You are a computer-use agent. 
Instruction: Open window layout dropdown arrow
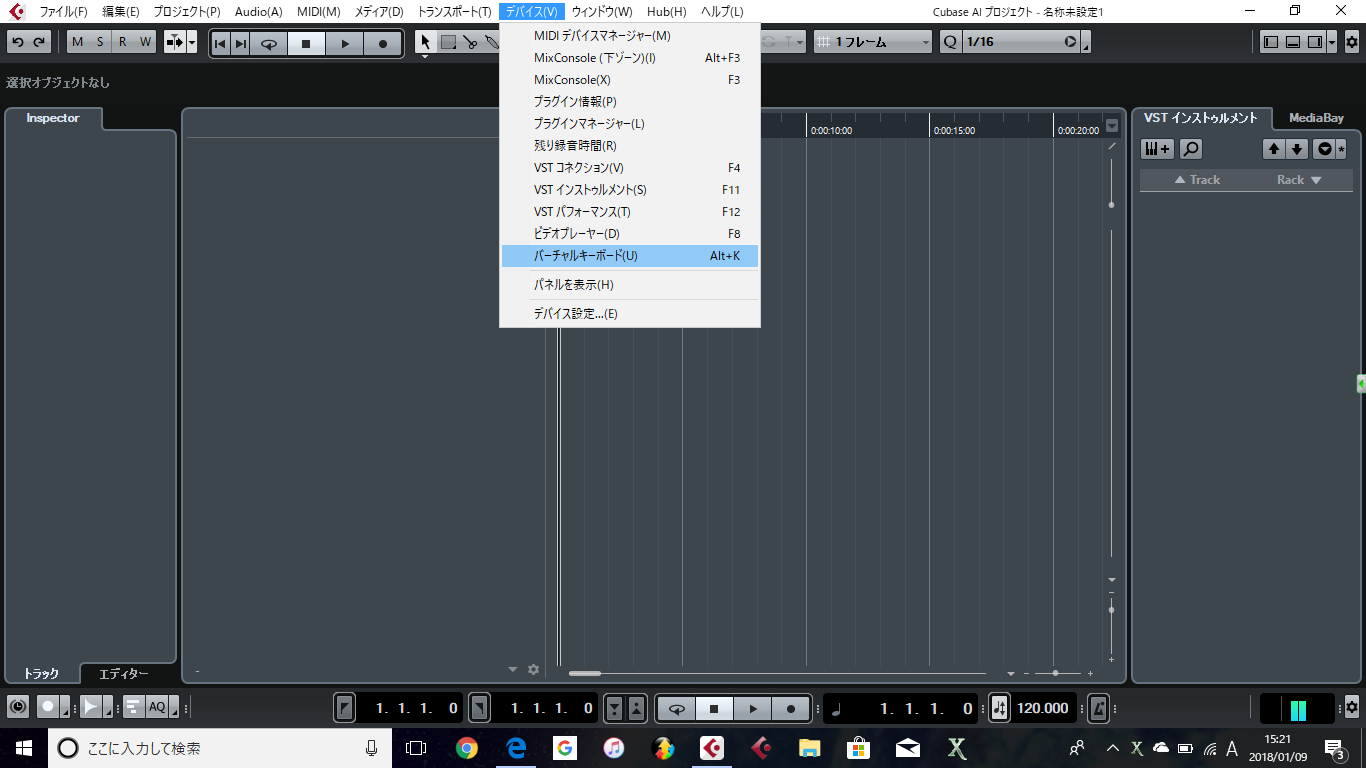[x=1333, y=42]
